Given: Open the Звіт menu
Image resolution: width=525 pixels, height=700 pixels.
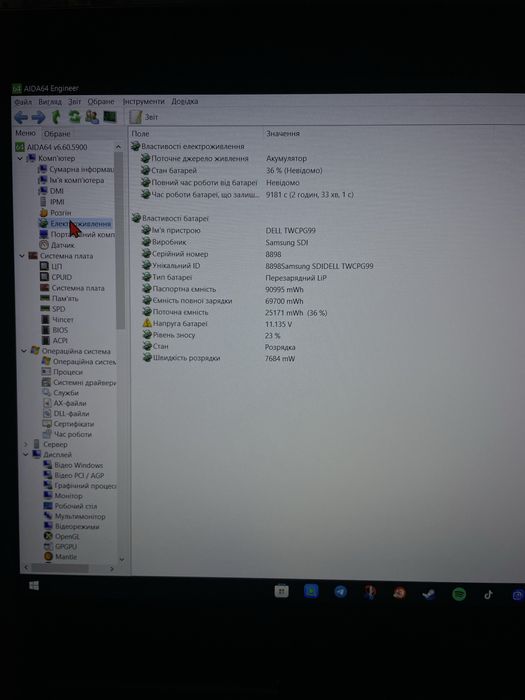Looking at the screenshot, I should tap(75, 102).
